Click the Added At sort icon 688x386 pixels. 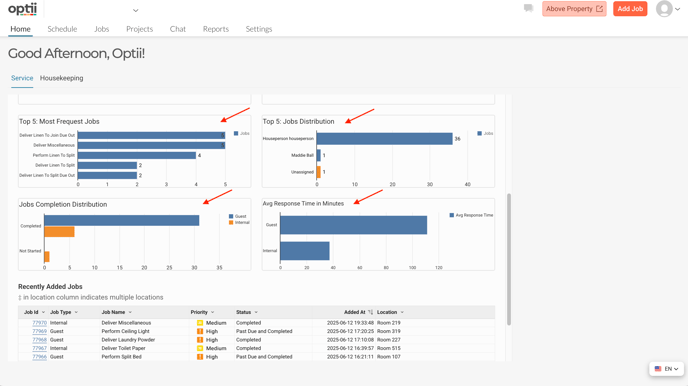(370, 312)
